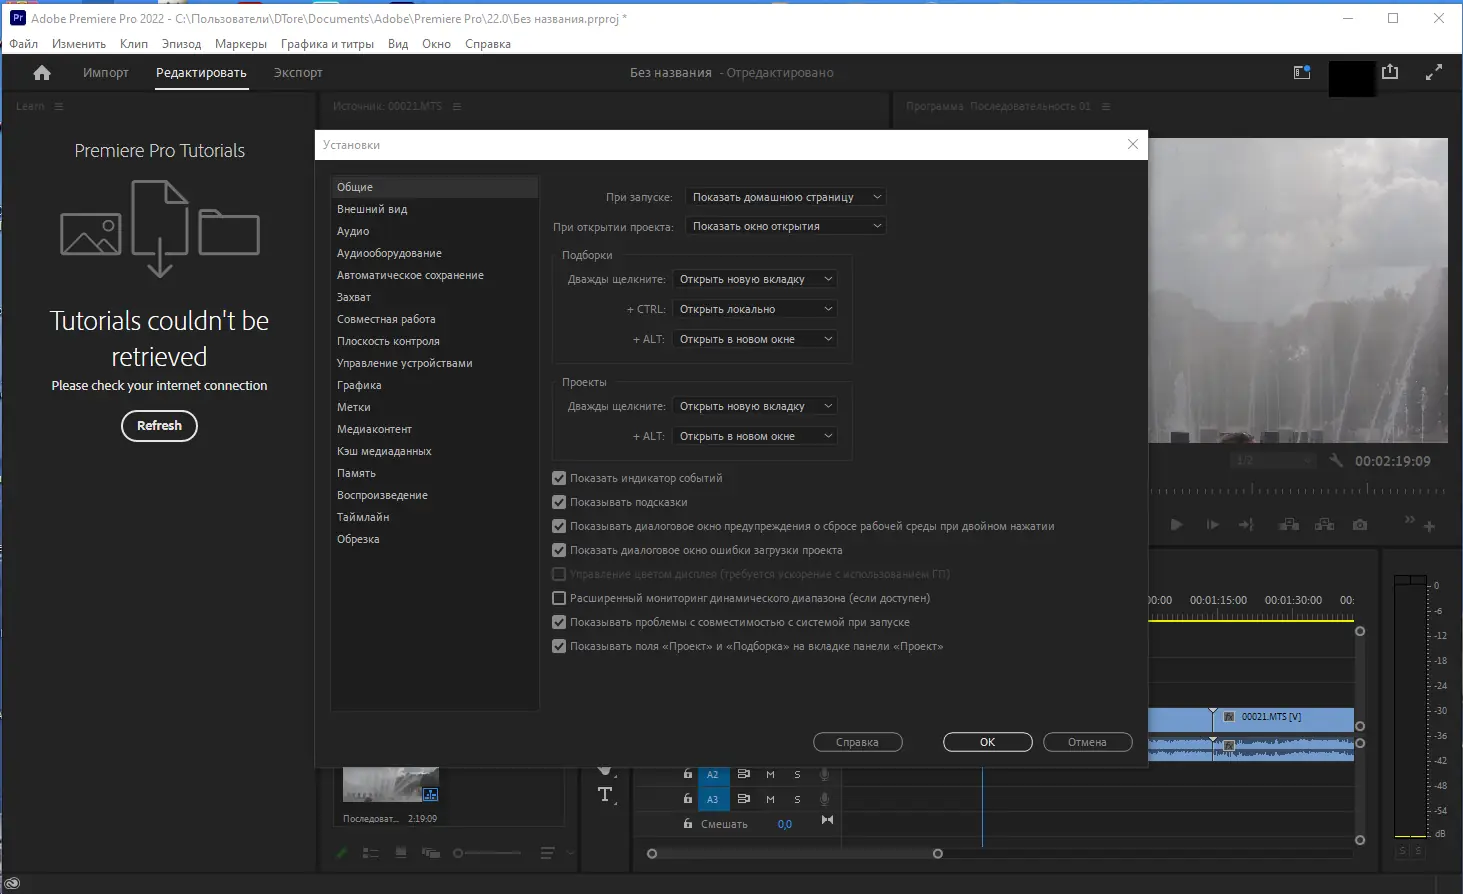The width and height of the screenshot is (1463, 894).
Task: Export frame using the camera icon
Action: (1360, 525)
